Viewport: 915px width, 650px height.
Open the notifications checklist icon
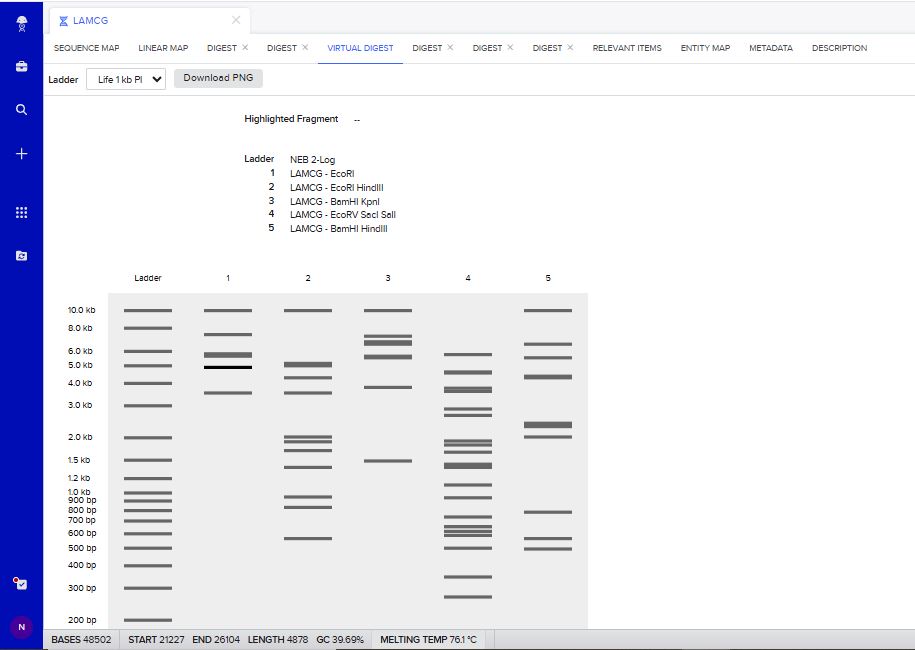pos(21,583)
